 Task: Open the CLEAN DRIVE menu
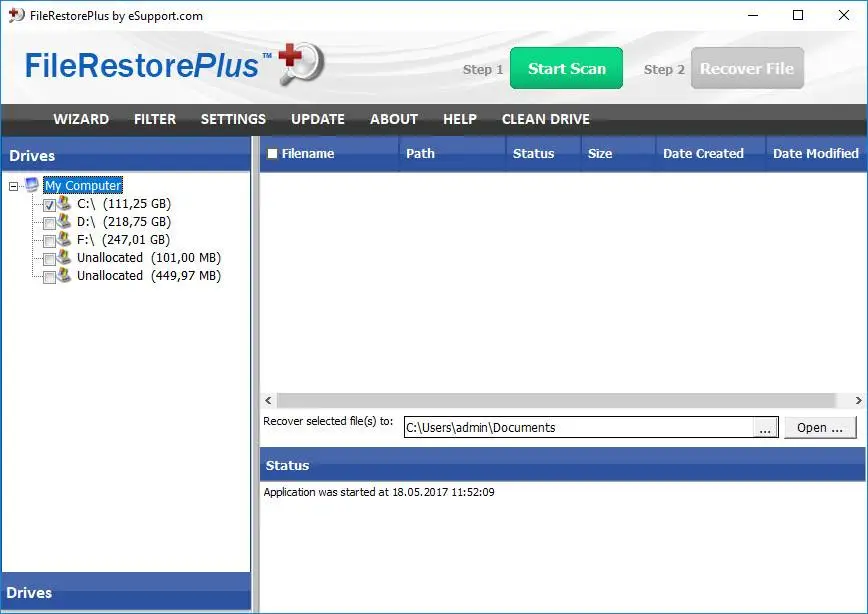coord(545,119)
